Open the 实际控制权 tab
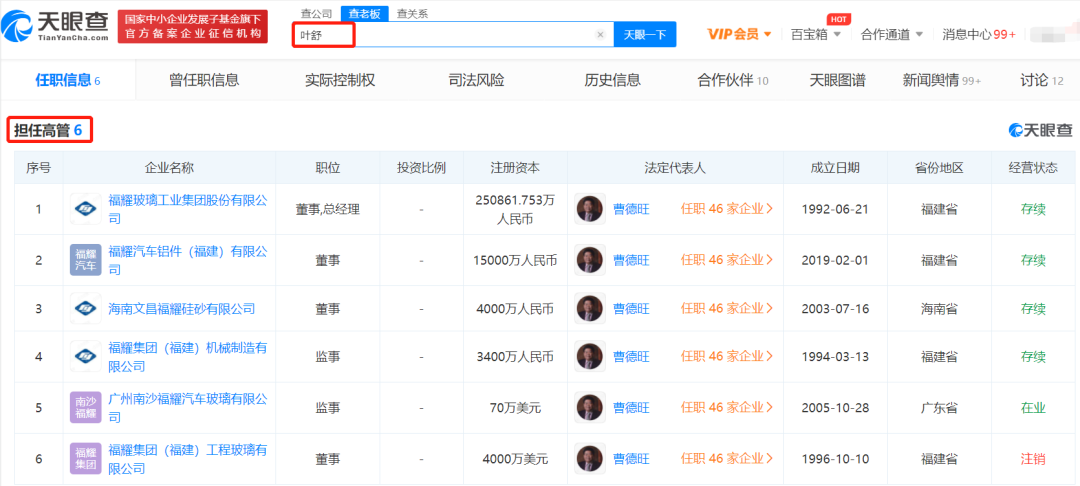 click(340, 81)
